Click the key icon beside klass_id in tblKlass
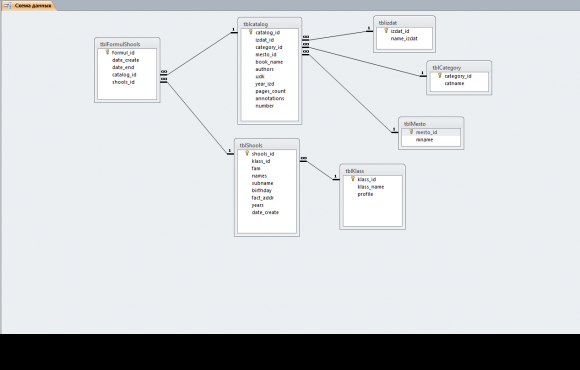 click(353, 179)
